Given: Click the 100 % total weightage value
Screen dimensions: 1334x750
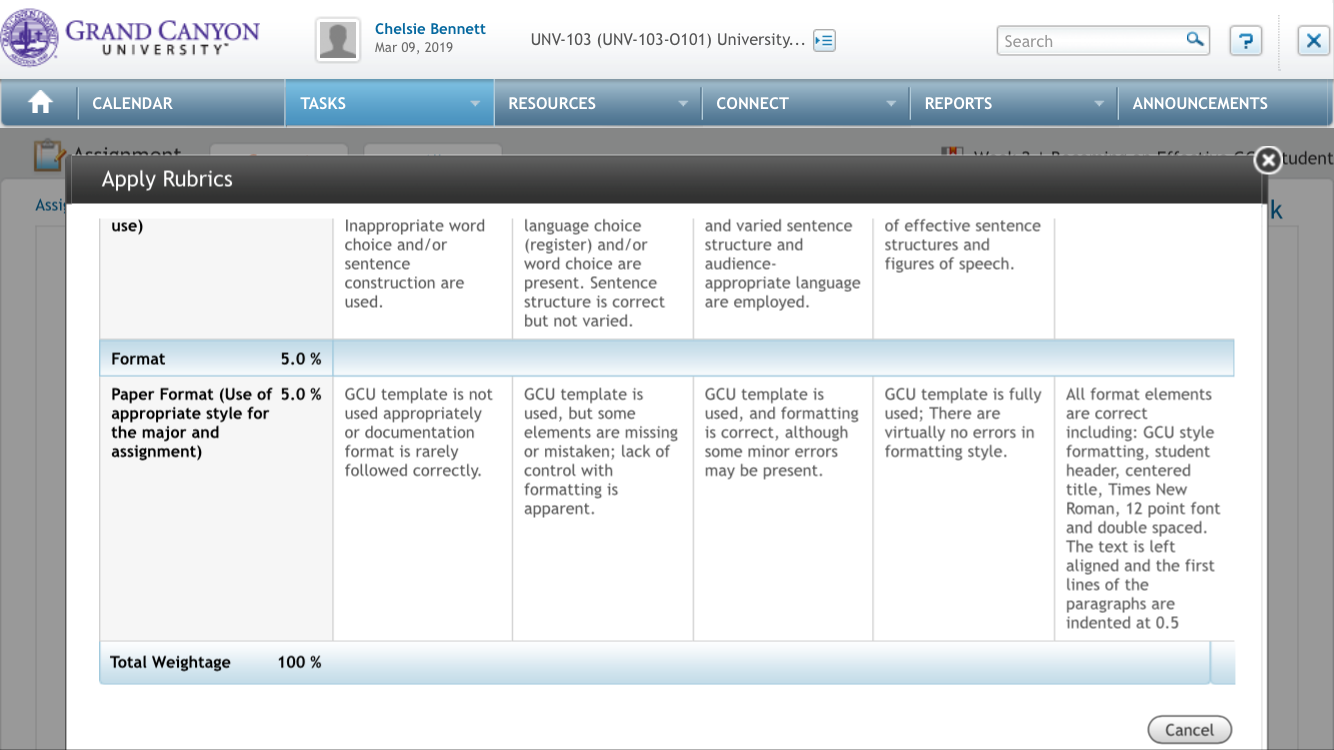Looking at the screenshot, I should 299,662.
